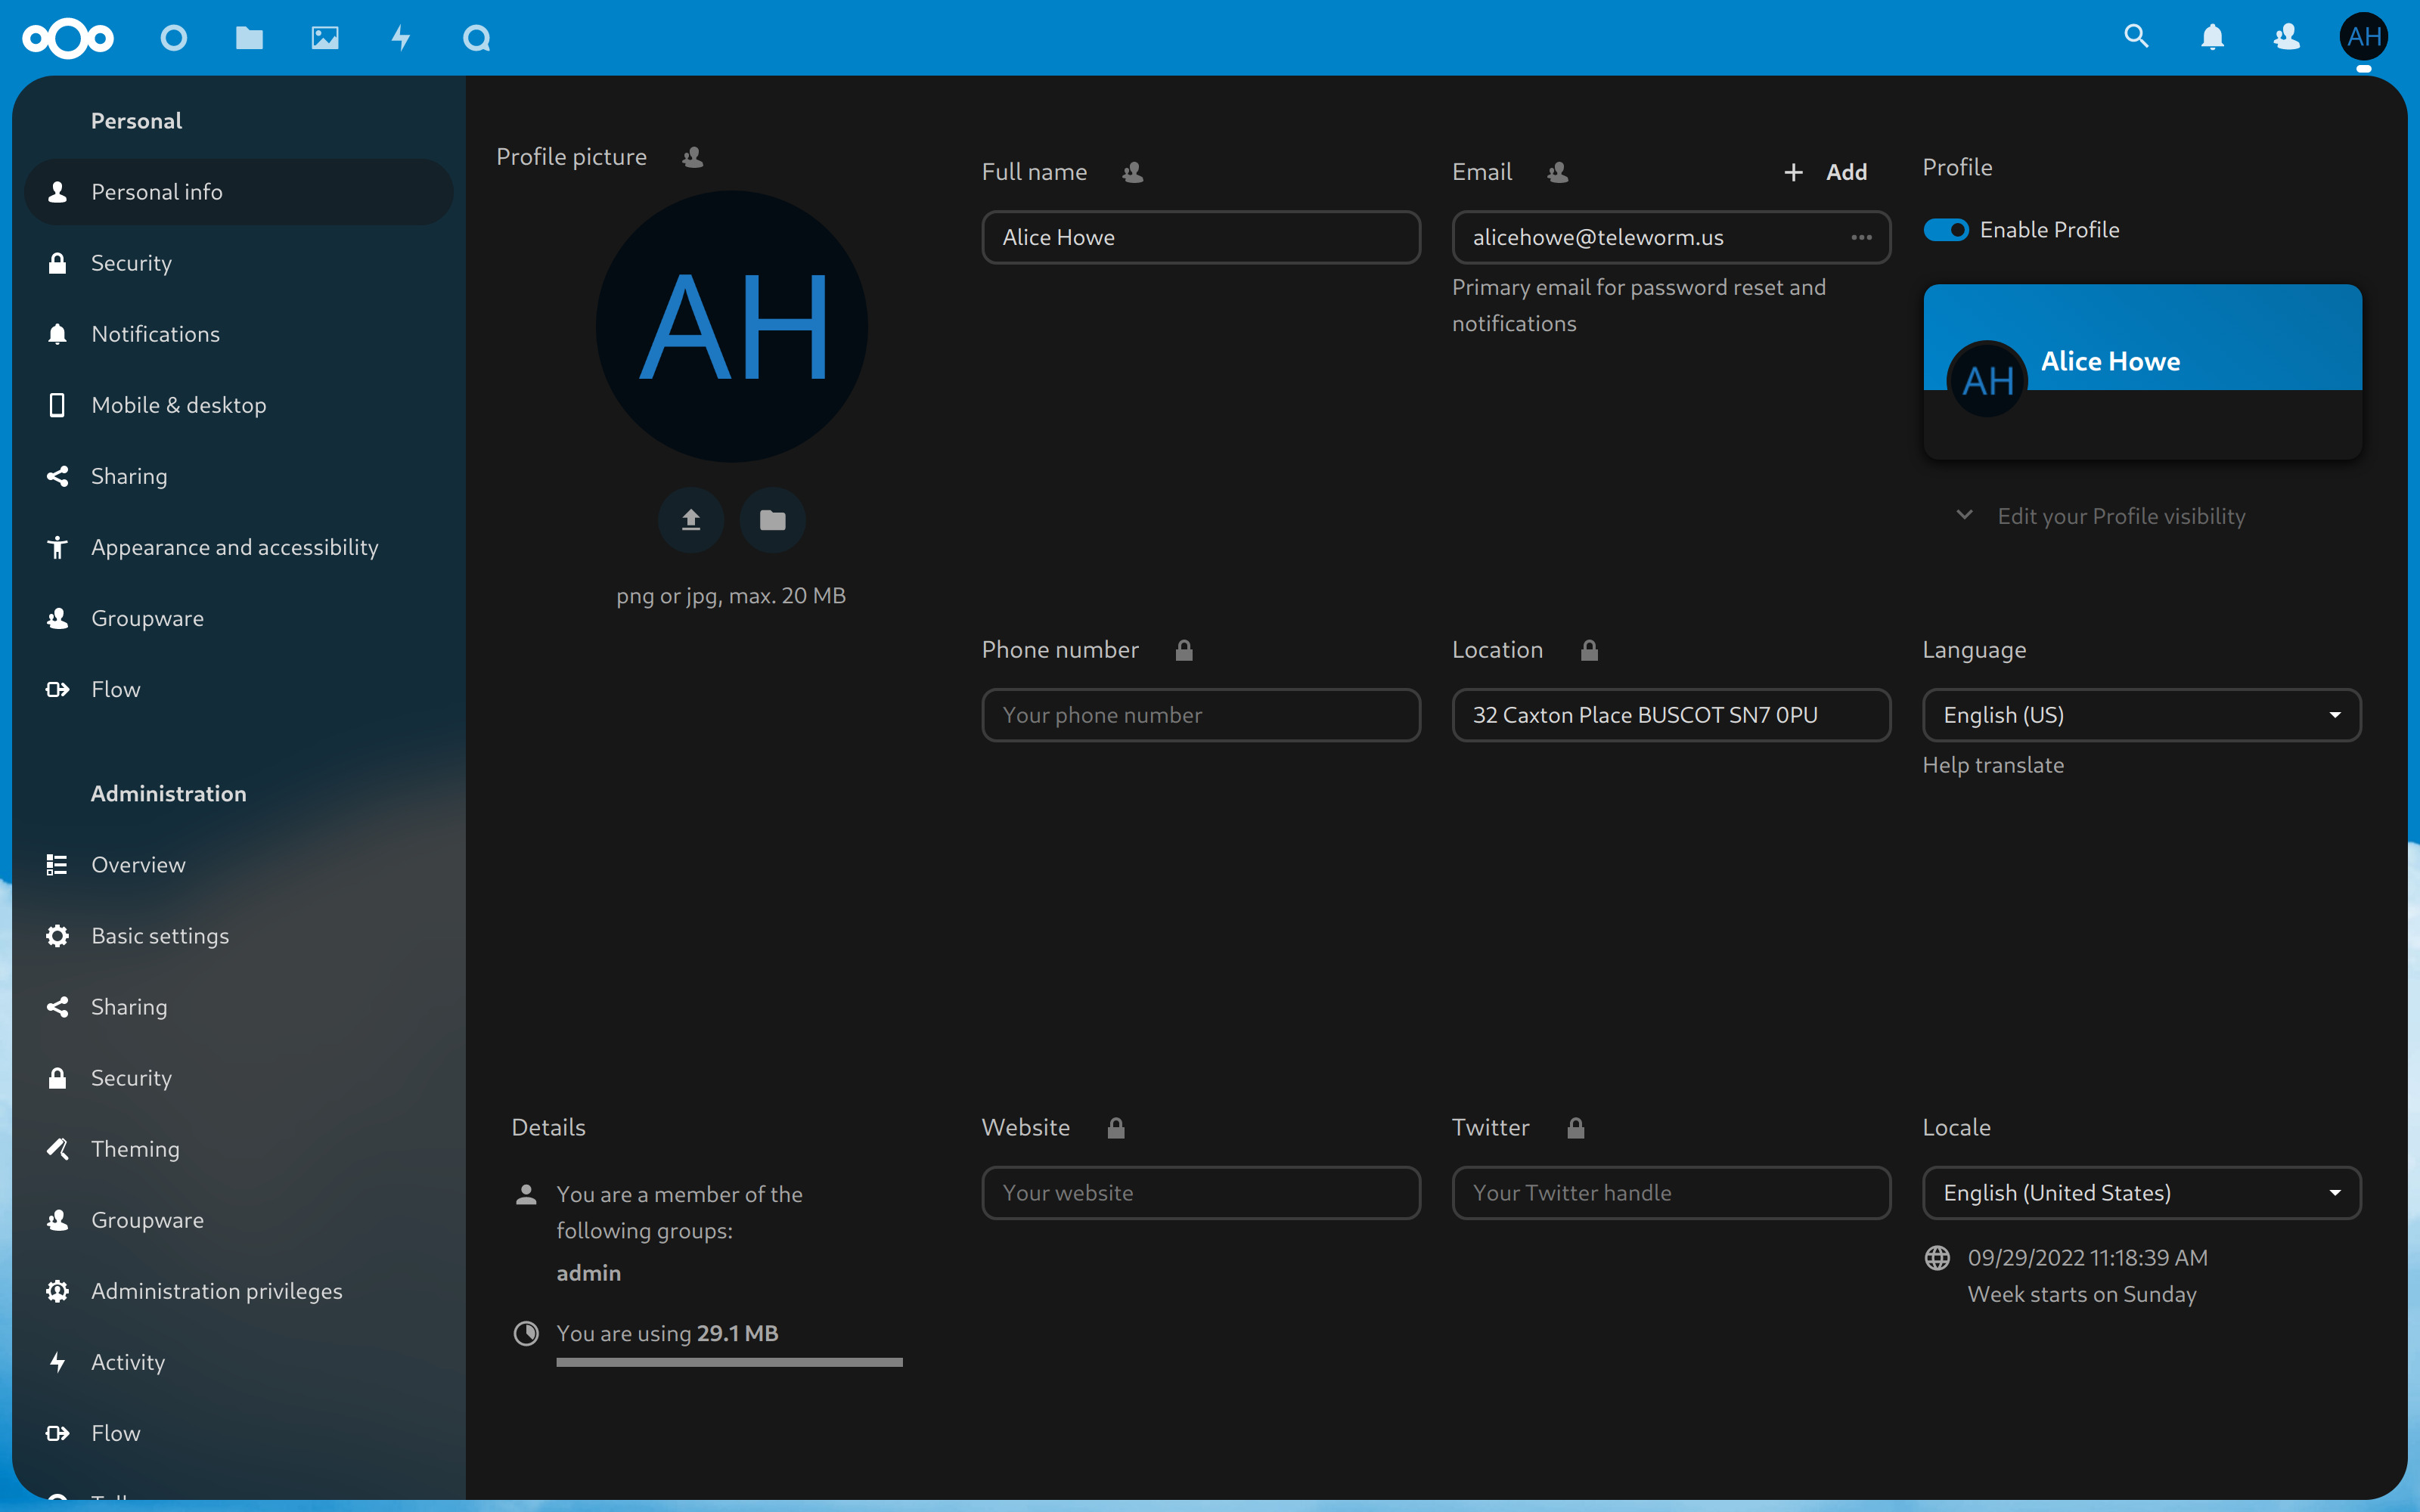This screenshot has height=1512, width=2420.
Task: Open the Activity lightning icon in header
Action: pyautogui.click(x=401, y=38)
